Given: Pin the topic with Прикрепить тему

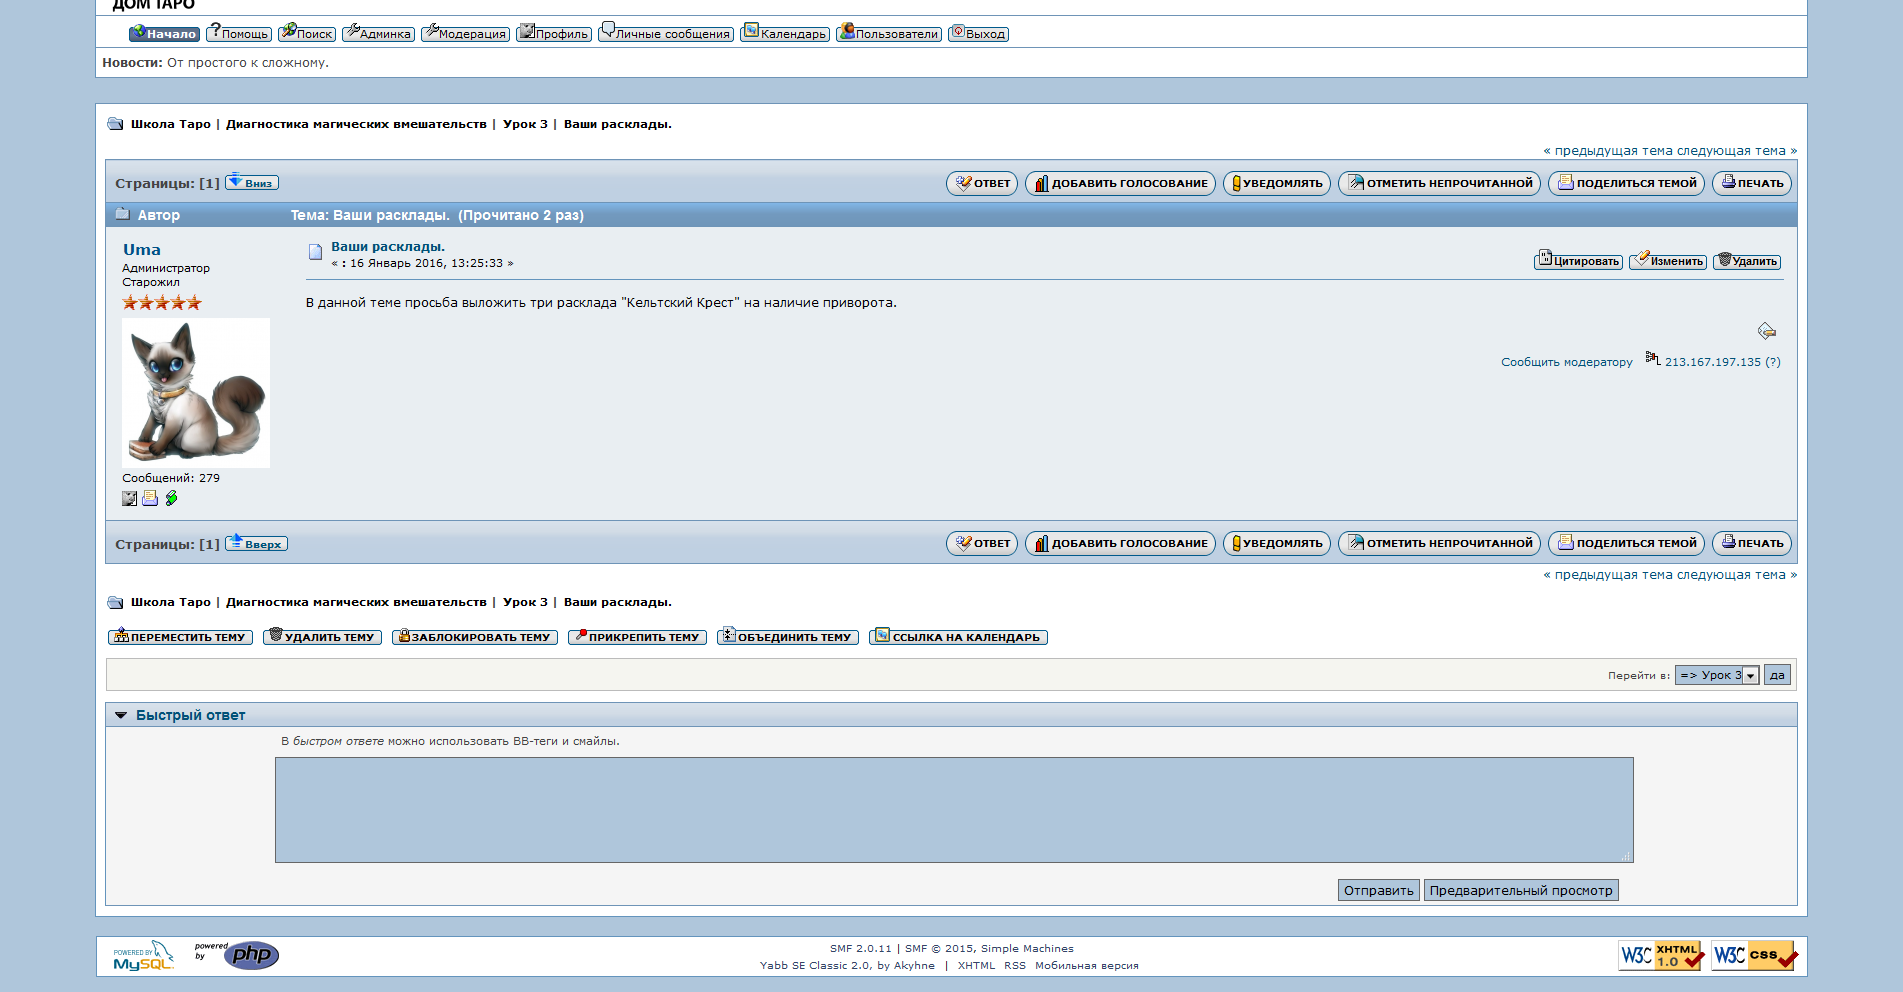Looking at the screenshot, I should pyautogui.click(x=637, y=637).
